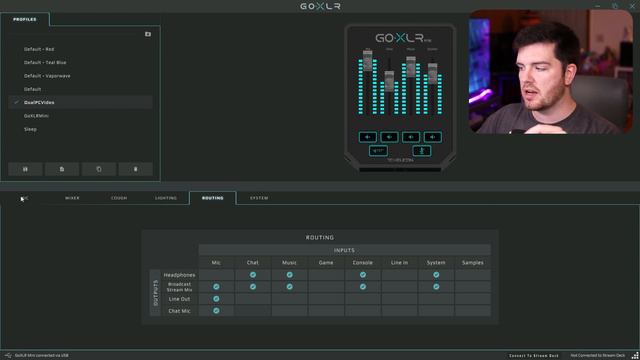640x360 pixels.
Task: Adjust the first (Mic) fader on device
Action: [x=368, y=61]
